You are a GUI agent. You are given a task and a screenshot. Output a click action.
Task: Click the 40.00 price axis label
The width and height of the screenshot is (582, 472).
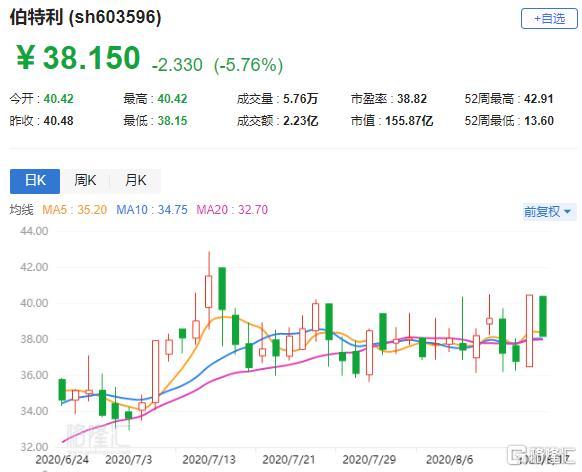click(x=34, y=303)
